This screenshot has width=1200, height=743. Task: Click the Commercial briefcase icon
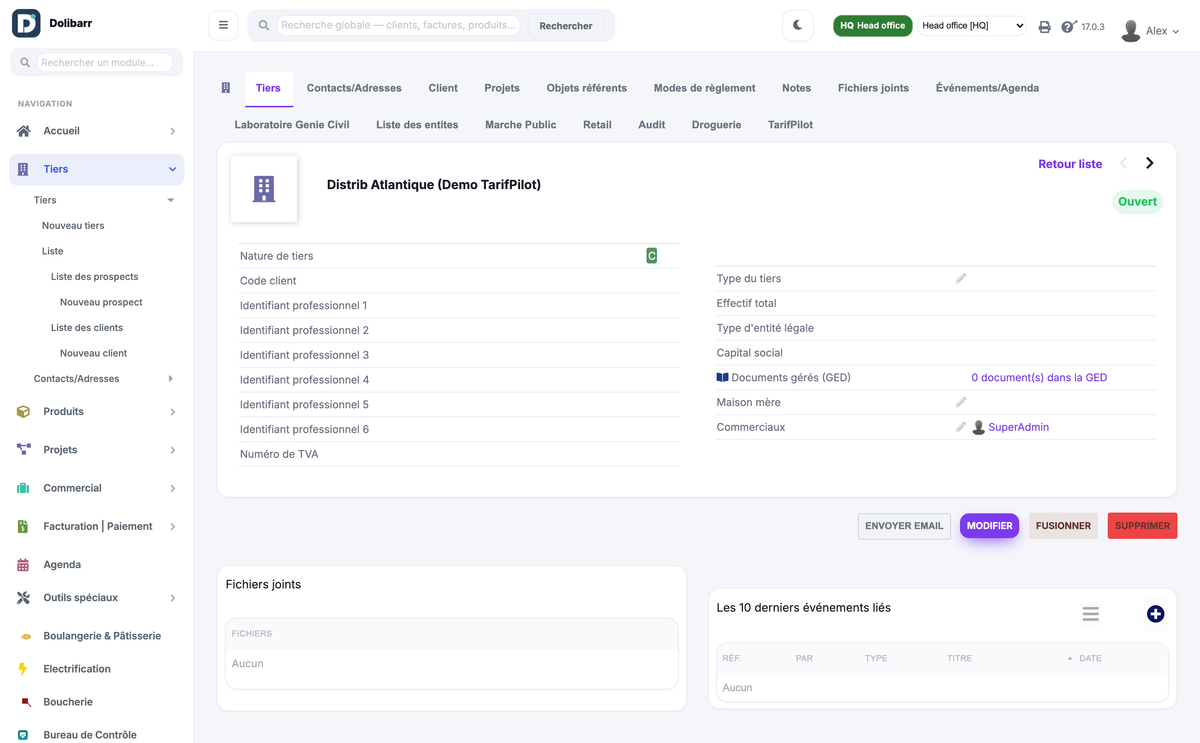click(x=24, y=488)
